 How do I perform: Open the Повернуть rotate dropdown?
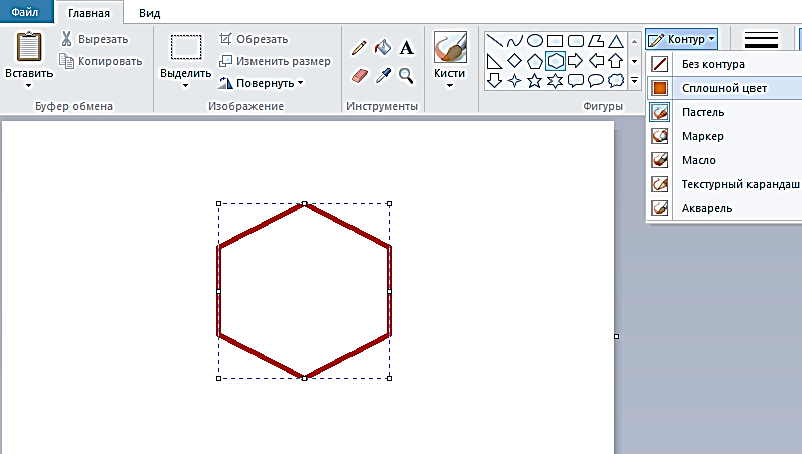pyautogui.click(x=261, y=83)
